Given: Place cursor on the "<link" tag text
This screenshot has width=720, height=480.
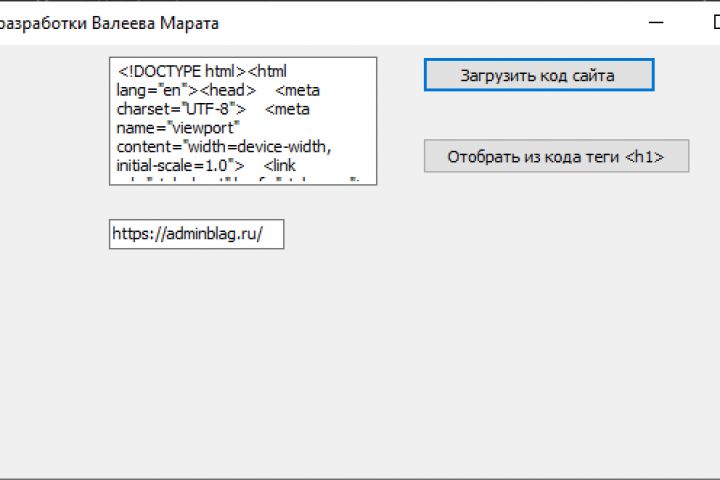Looking at the screenshot, I should [x=284, y=162].
